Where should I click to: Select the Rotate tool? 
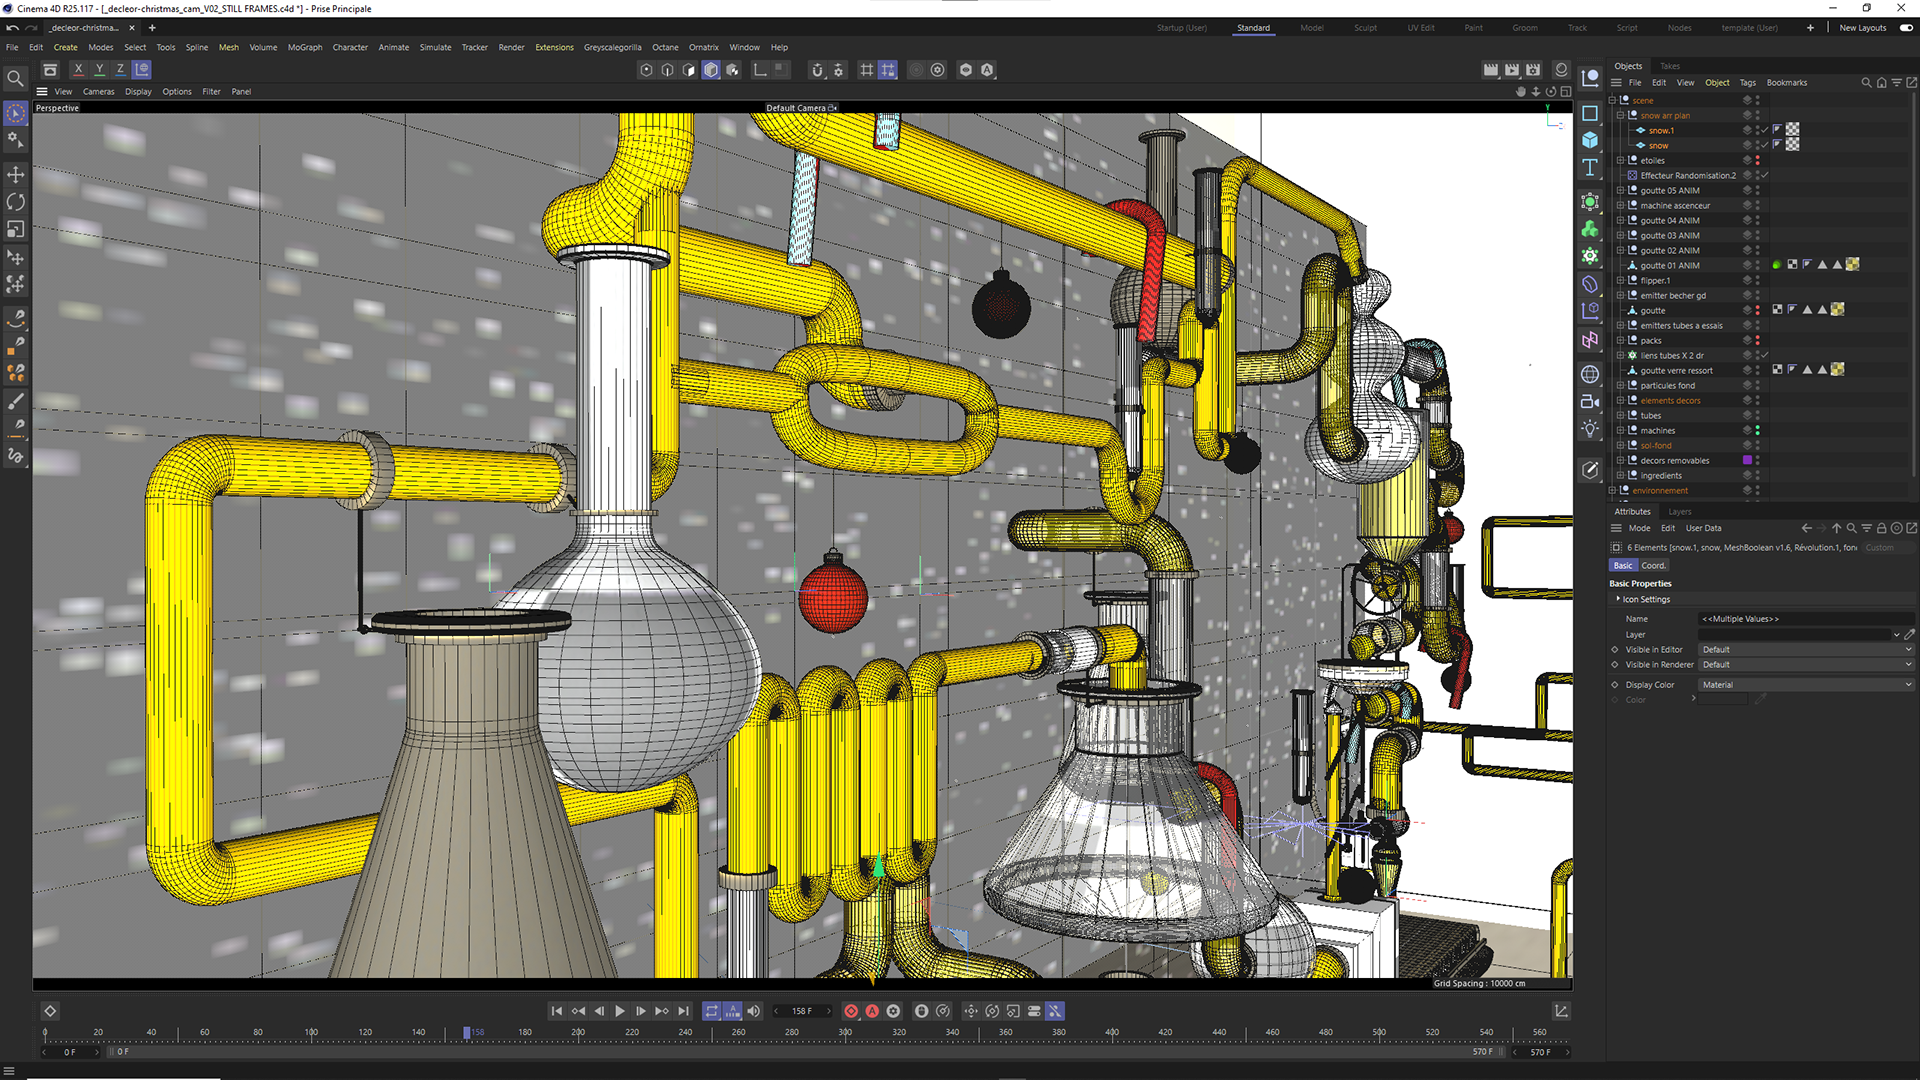(x=16, y=202)
